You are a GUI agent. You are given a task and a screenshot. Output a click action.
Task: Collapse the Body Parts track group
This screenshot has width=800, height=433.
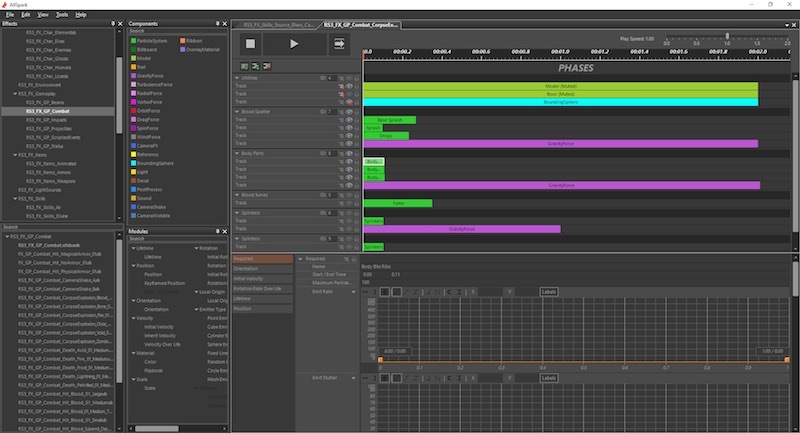(x=237, y=153)
